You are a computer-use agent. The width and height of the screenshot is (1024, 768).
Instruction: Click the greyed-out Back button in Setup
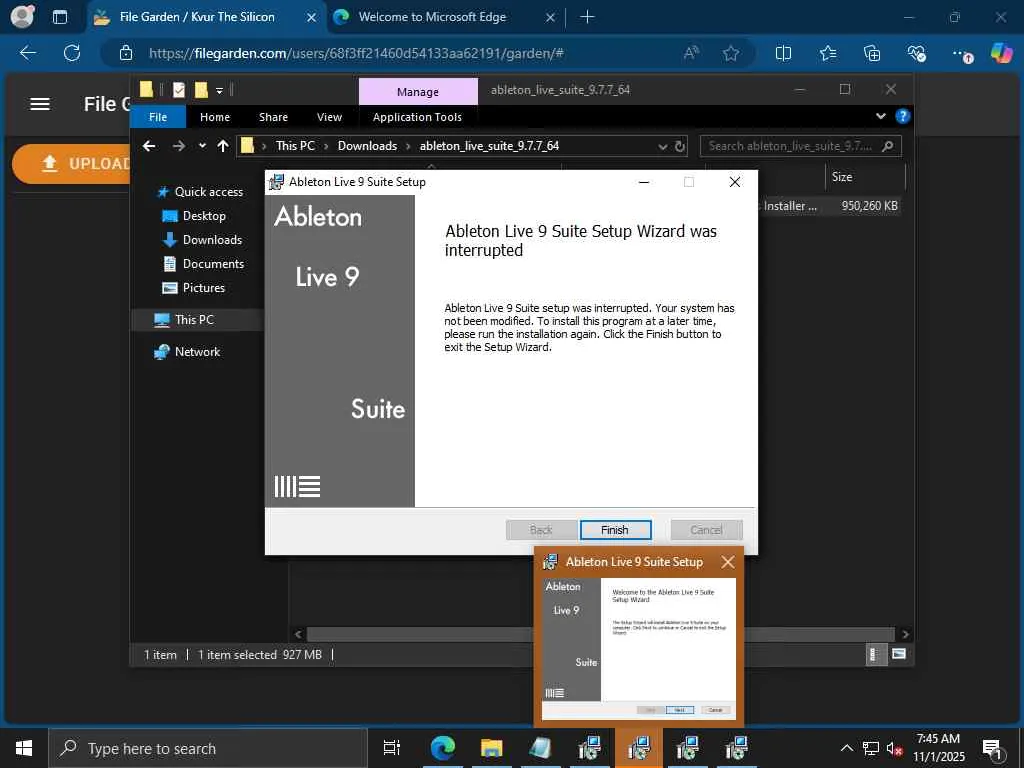[541, 530]
